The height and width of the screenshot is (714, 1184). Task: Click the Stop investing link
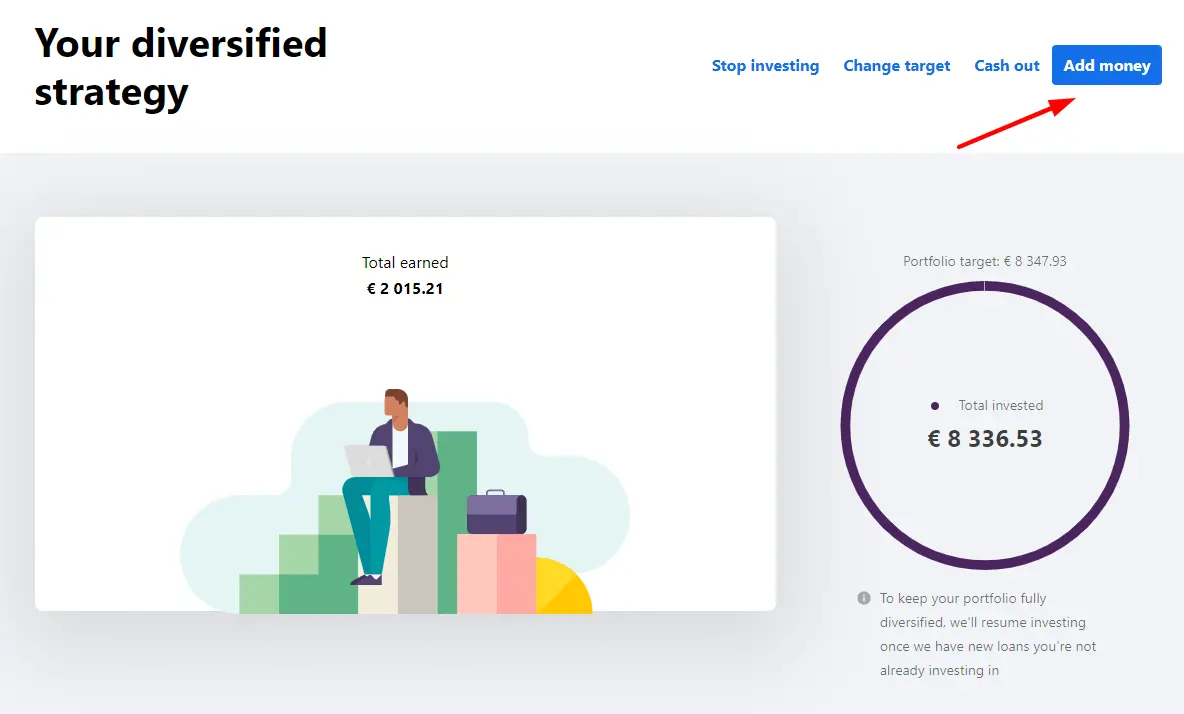765,66
